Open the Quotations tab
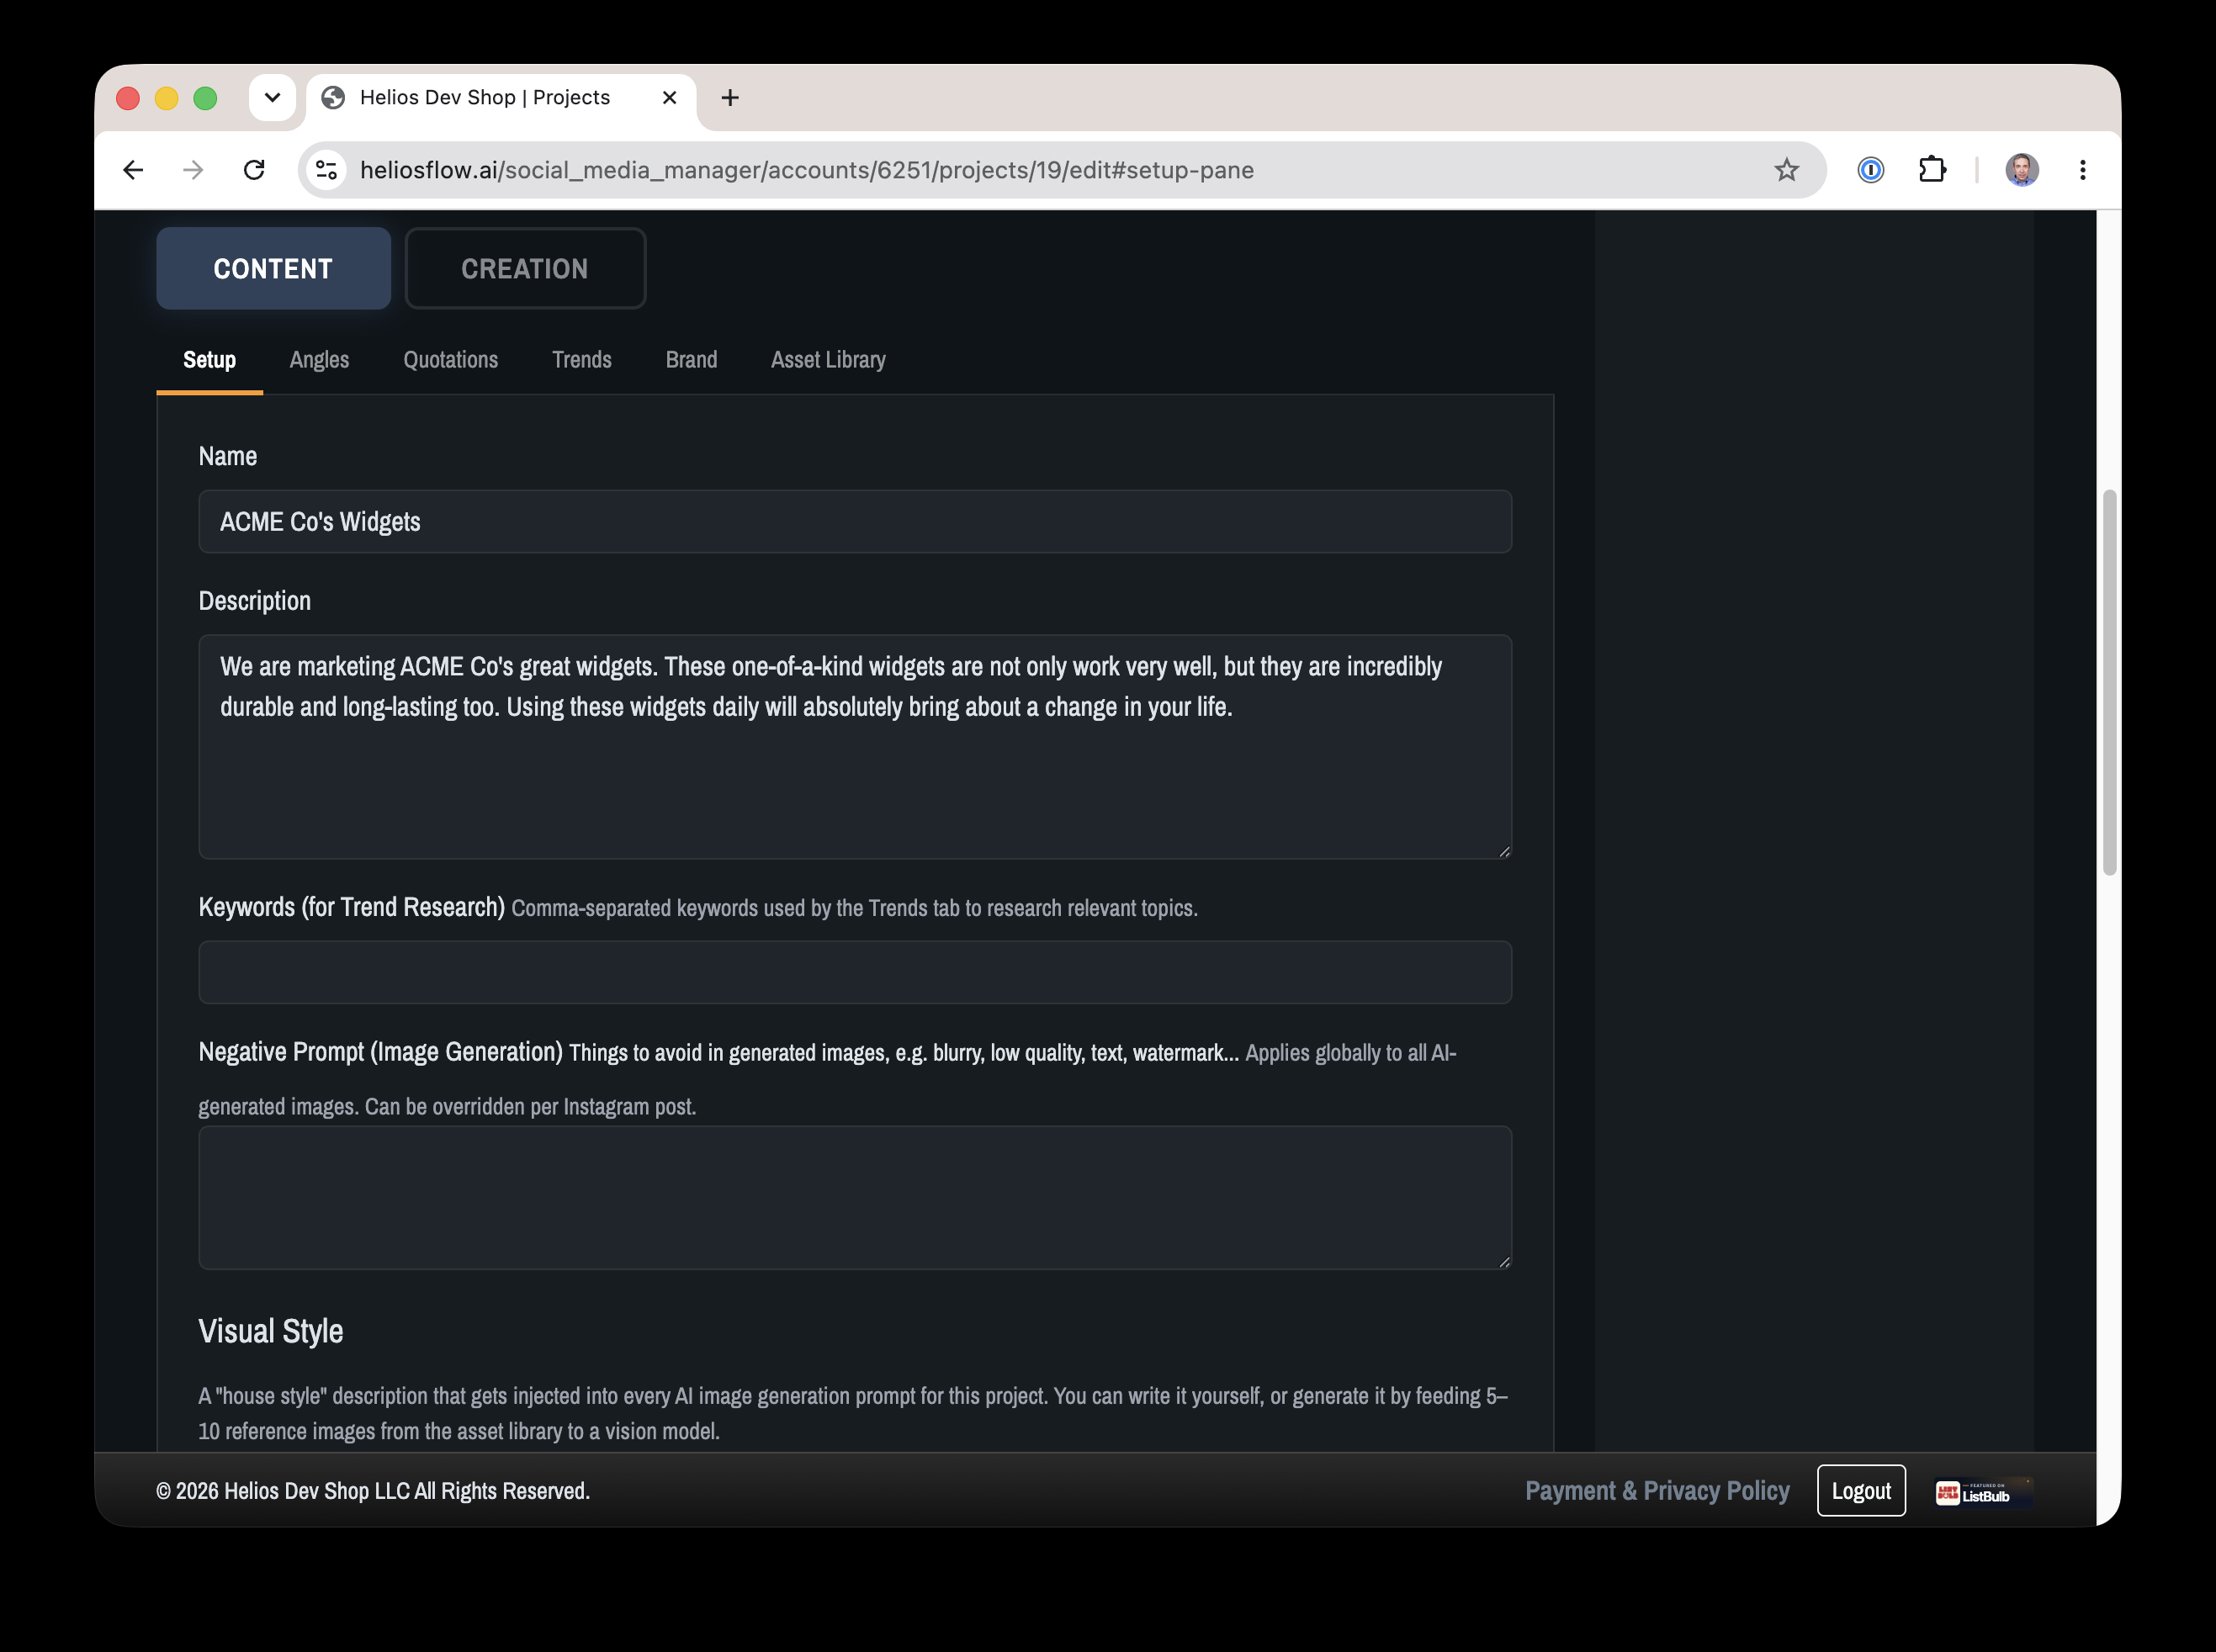 [450, 360]
